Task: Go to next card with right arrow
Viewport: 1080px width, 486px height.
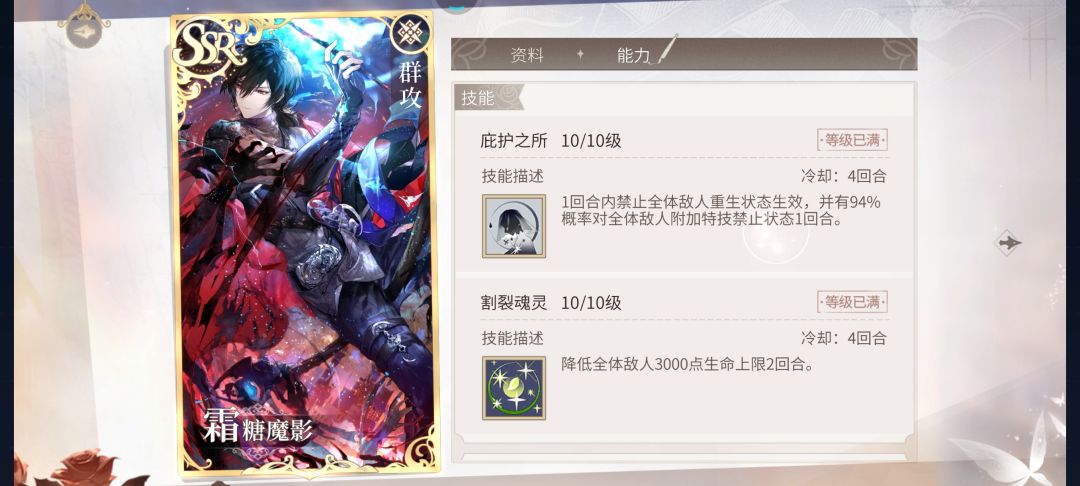Action: (1008, 242)
